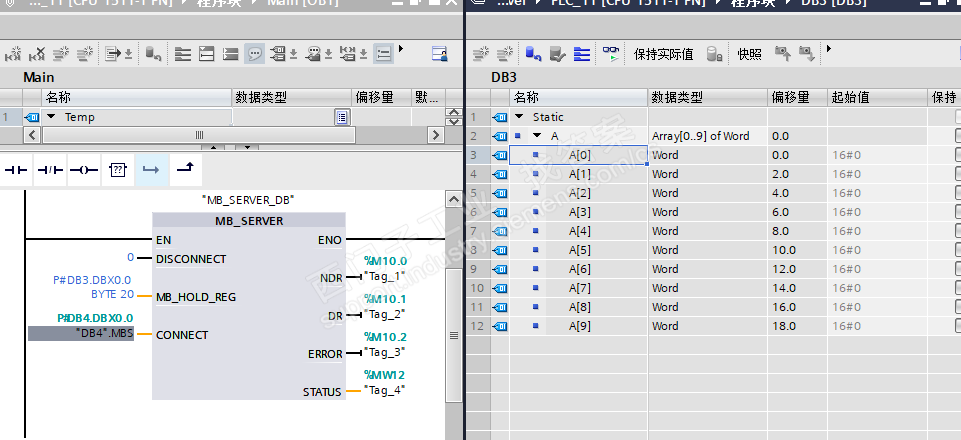The image size is (961, 440).
Task: Click the "Tag_4" STATUS output operand
Action: [385, 390]
